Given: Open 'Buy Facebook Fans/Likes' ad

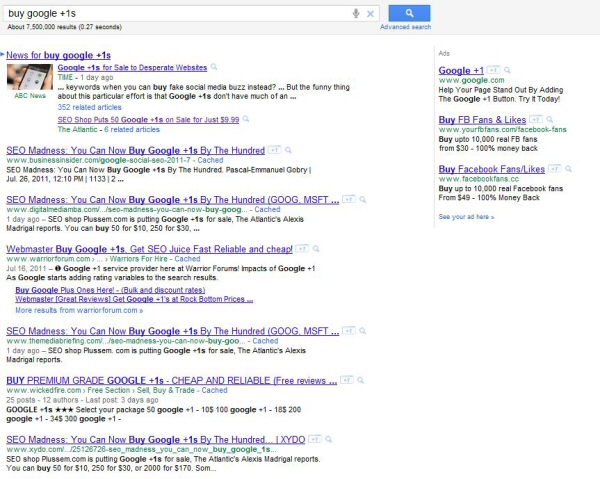Looking at the screenshot, I should [x=492, y=169].
